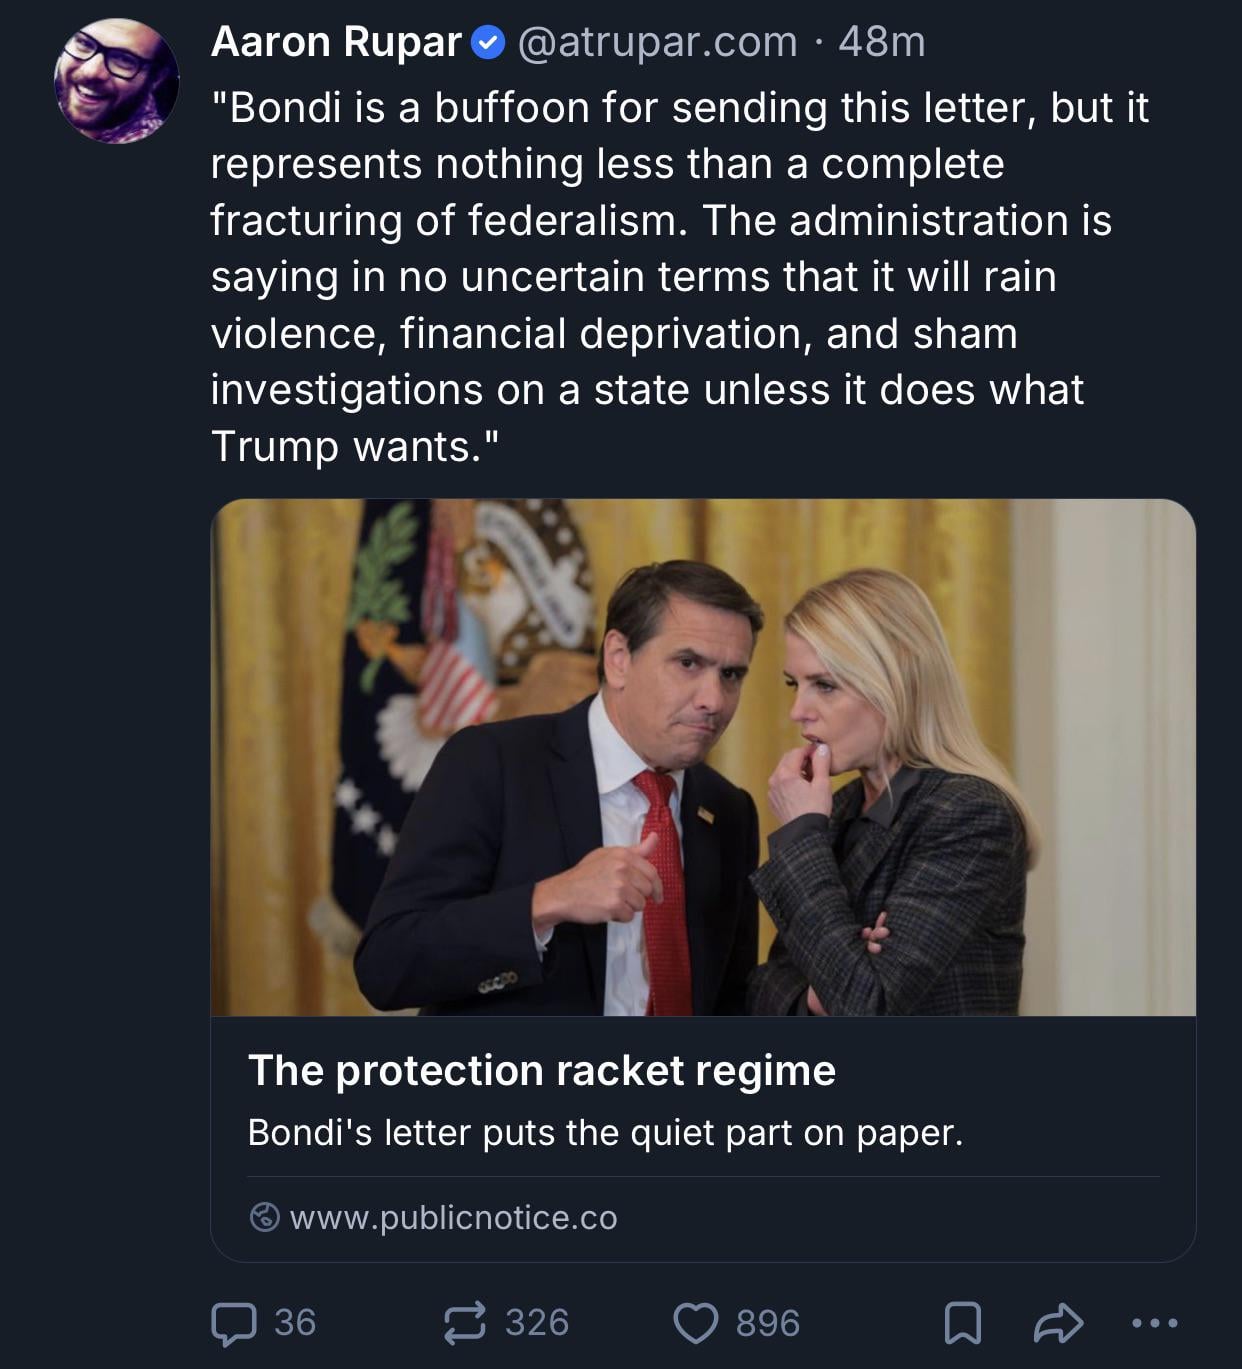Like the post with the heart icon
The image size is (1242, 1369).
[696, 1323]
